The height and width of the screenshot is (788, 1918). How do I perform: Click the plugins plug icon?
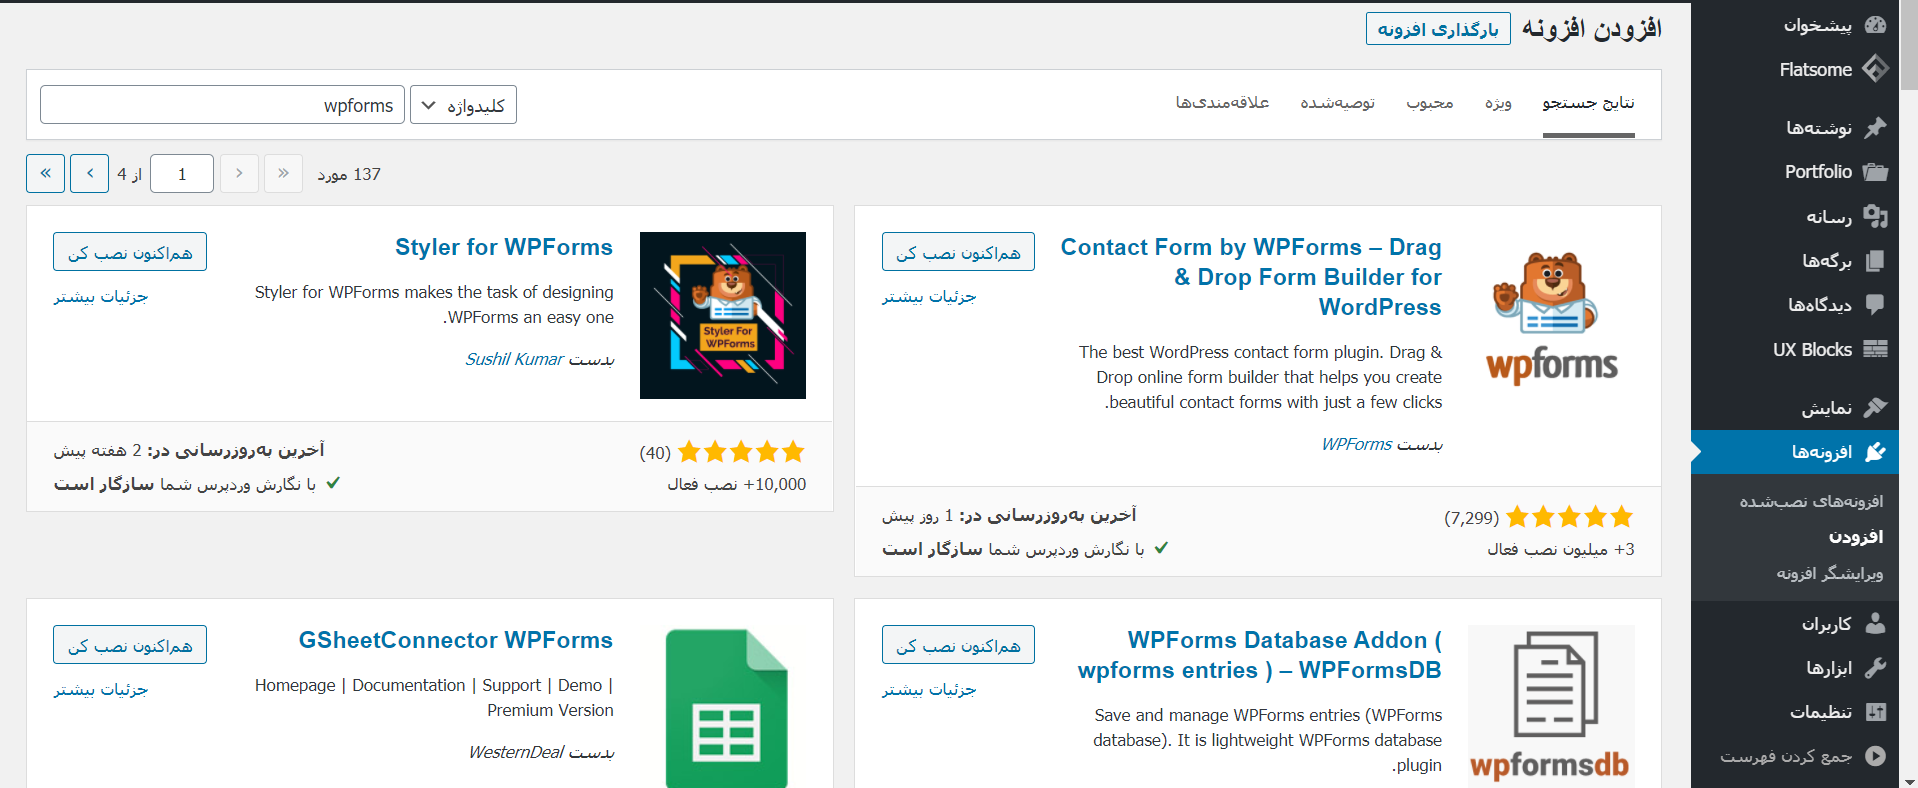click(x=1875, y=452)
